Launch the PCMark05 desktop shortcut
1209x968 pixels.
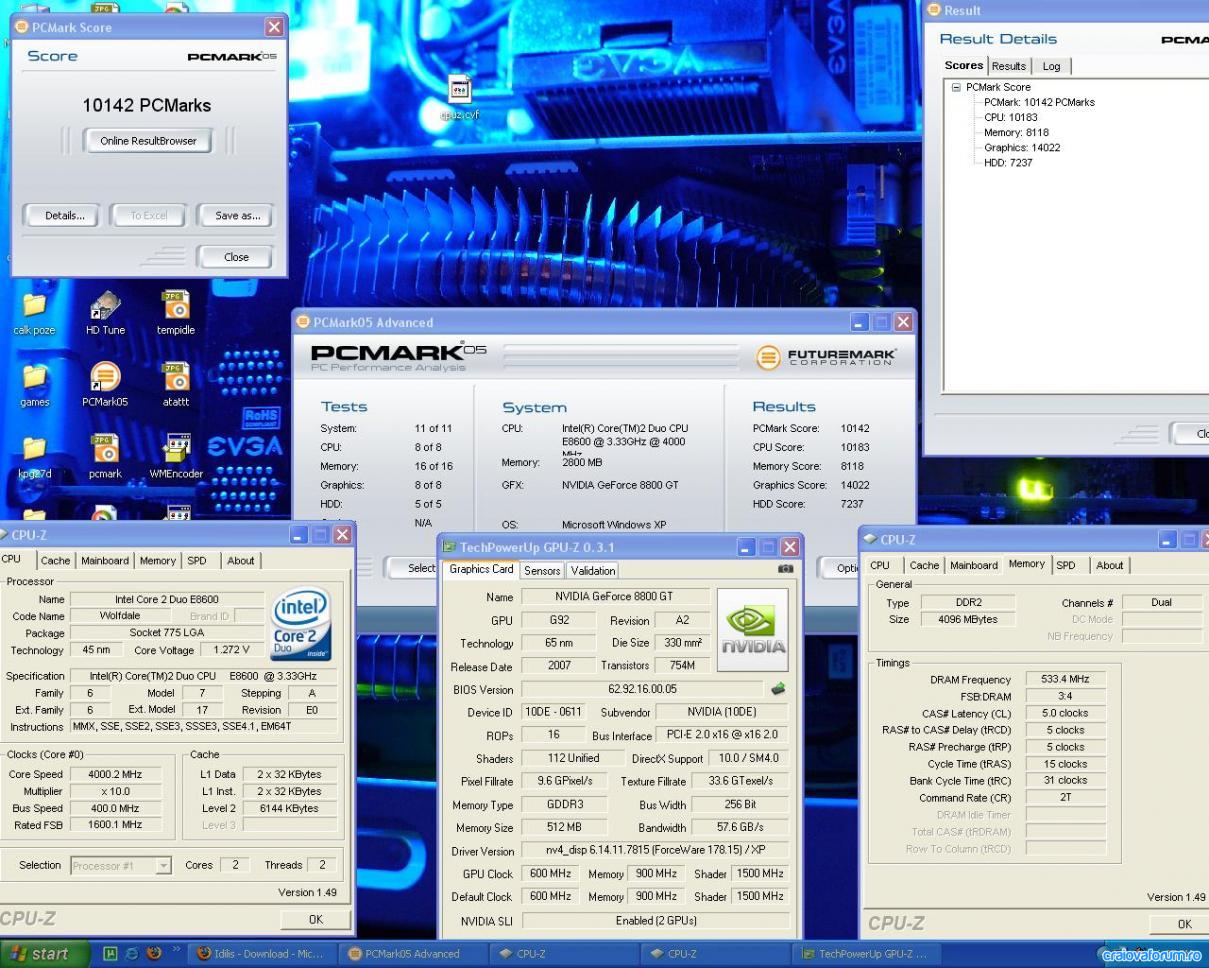coord(105,383)
